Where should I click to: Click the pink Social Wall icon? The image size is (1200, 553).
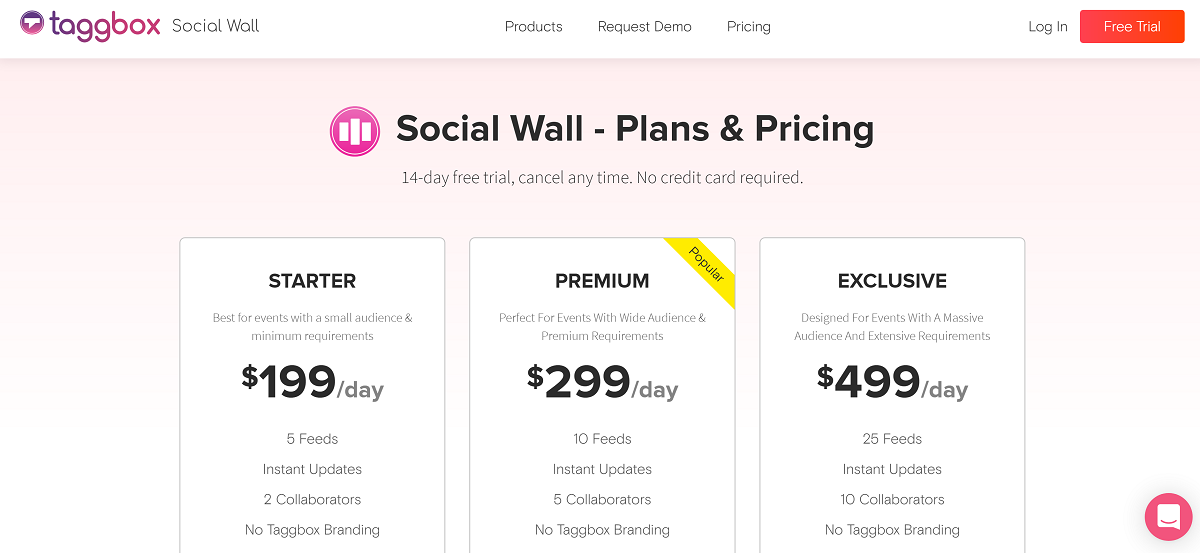355,131
